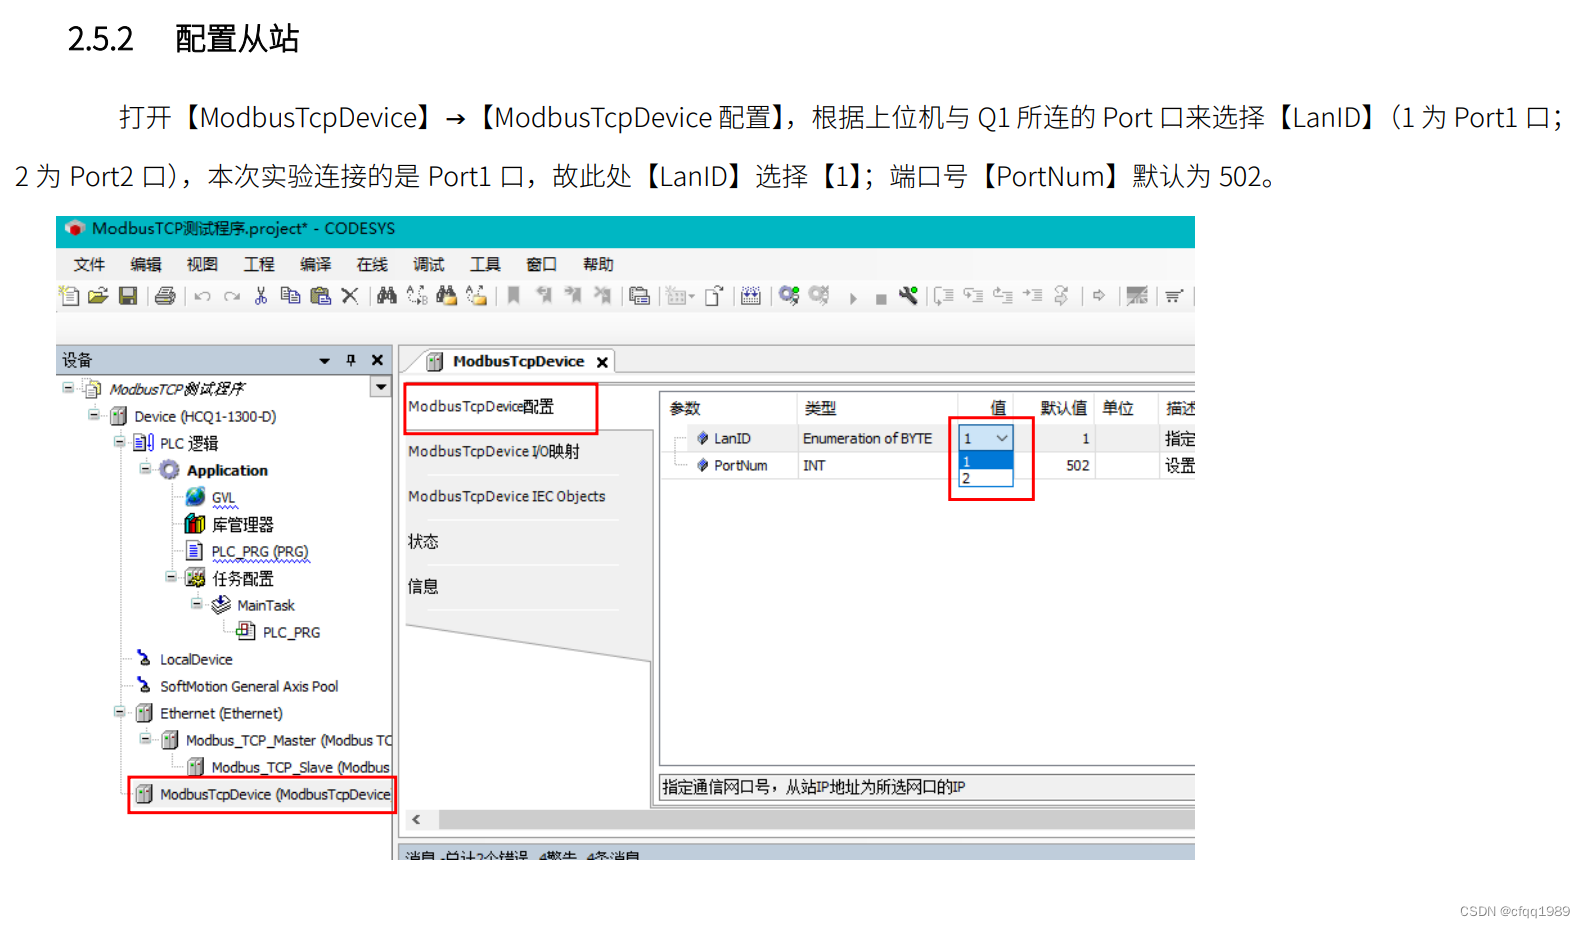Open the 调试 menu
The height and width of the screenshot is (928, 1585).
point(429,264)
